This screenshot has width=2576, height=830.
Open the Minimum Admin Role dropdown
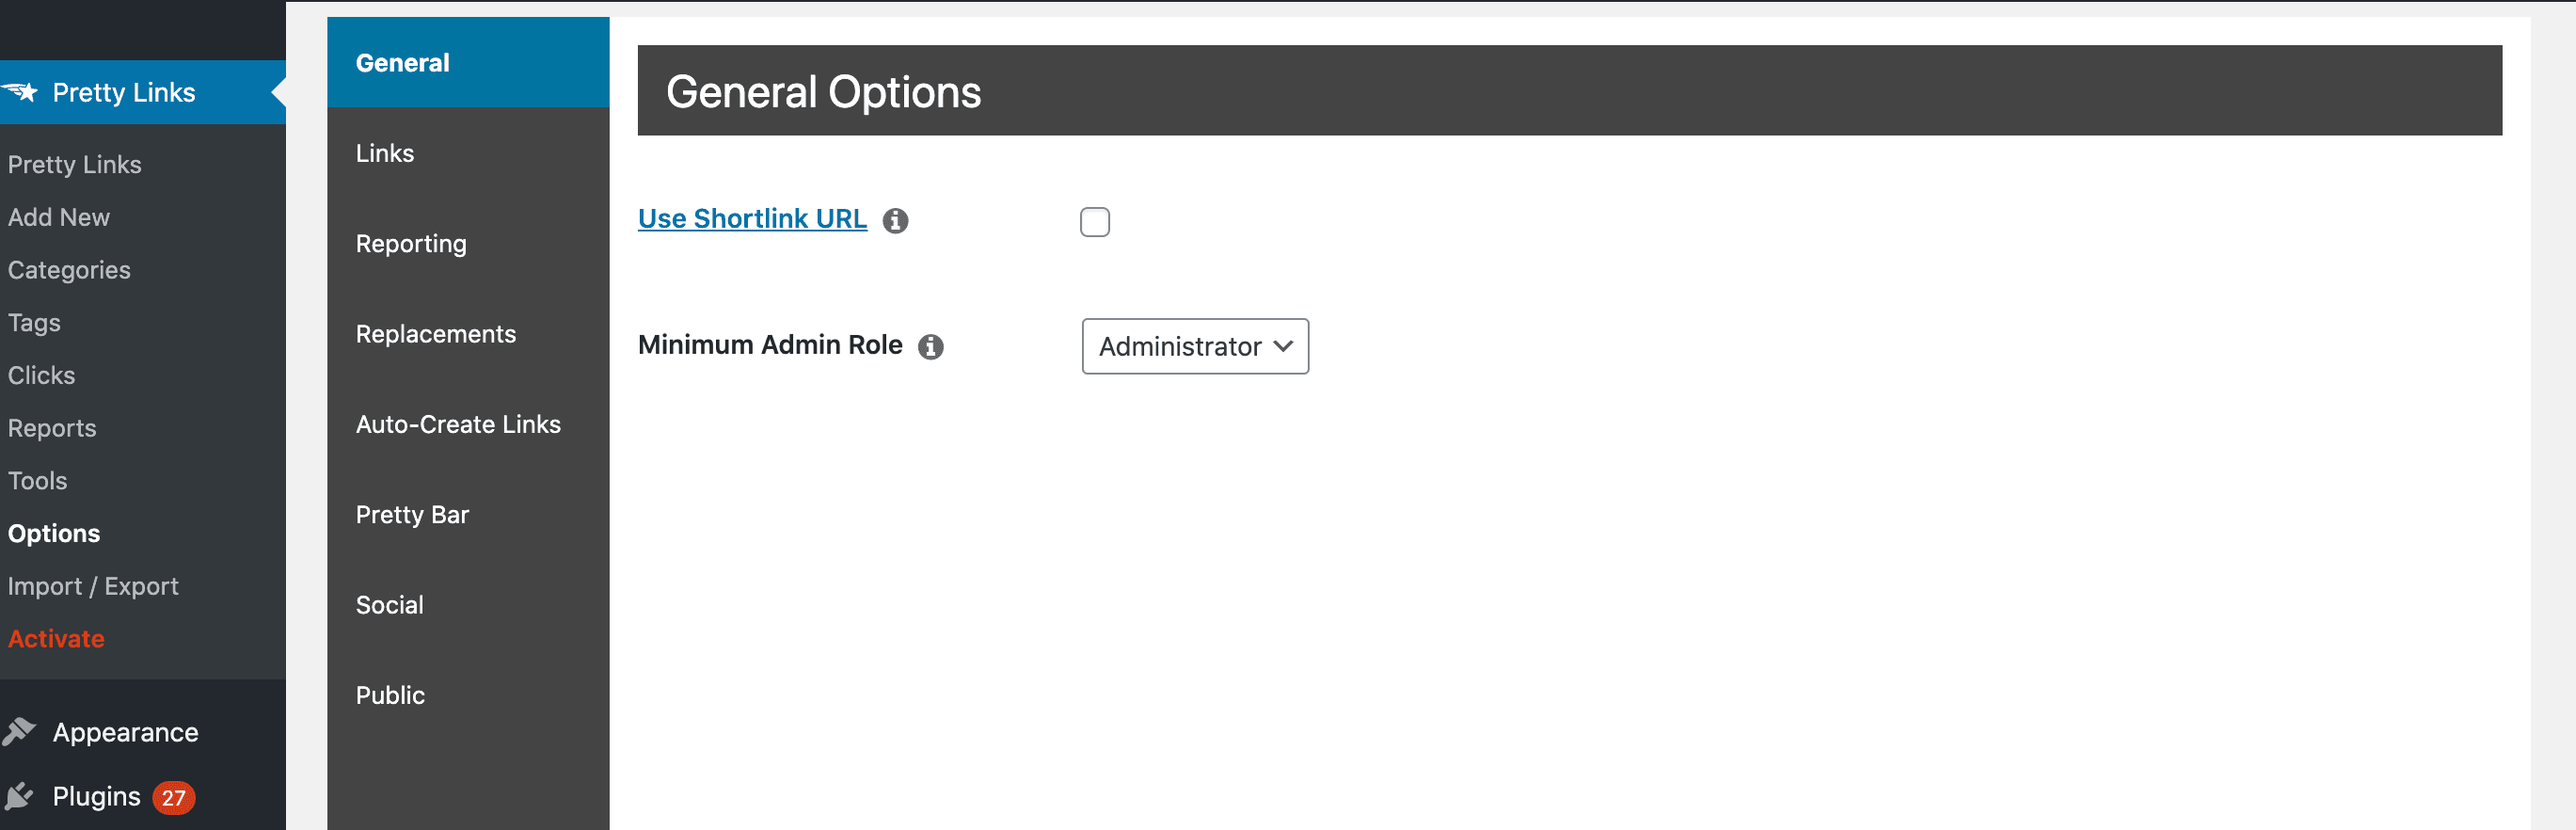1195,346
